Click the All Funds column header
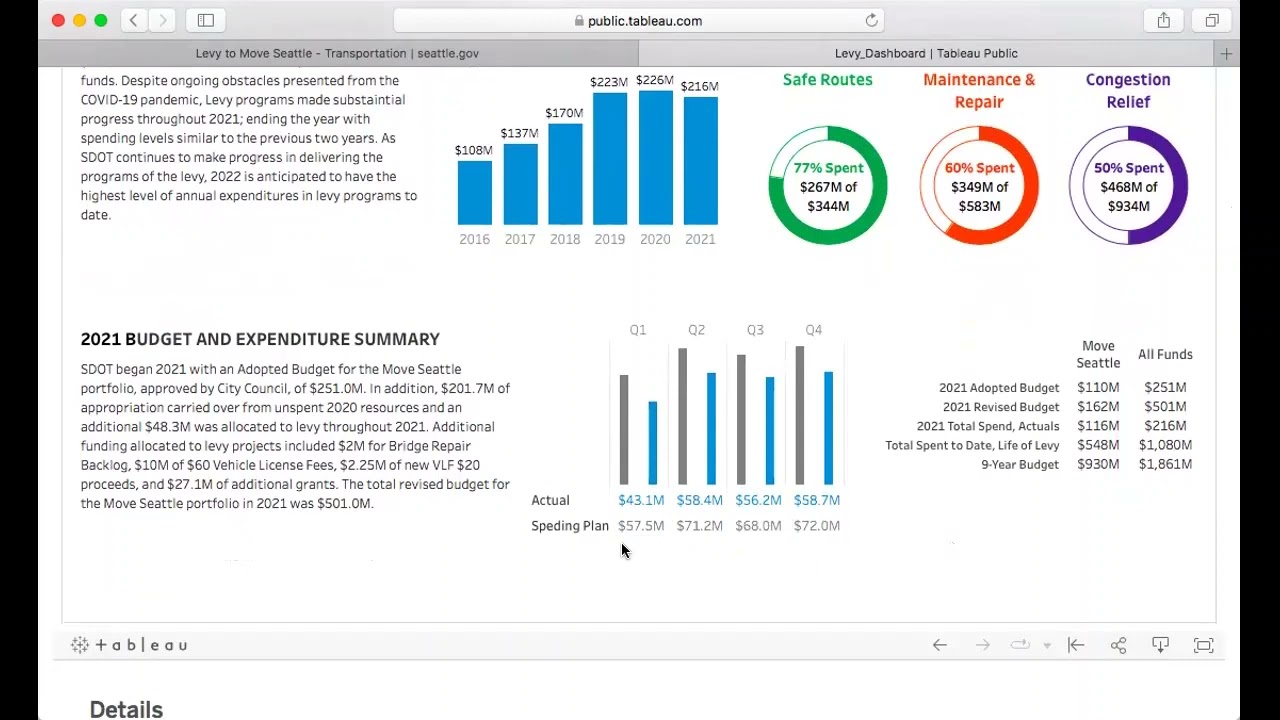1280x720 pixels. tap(1165, 354)
